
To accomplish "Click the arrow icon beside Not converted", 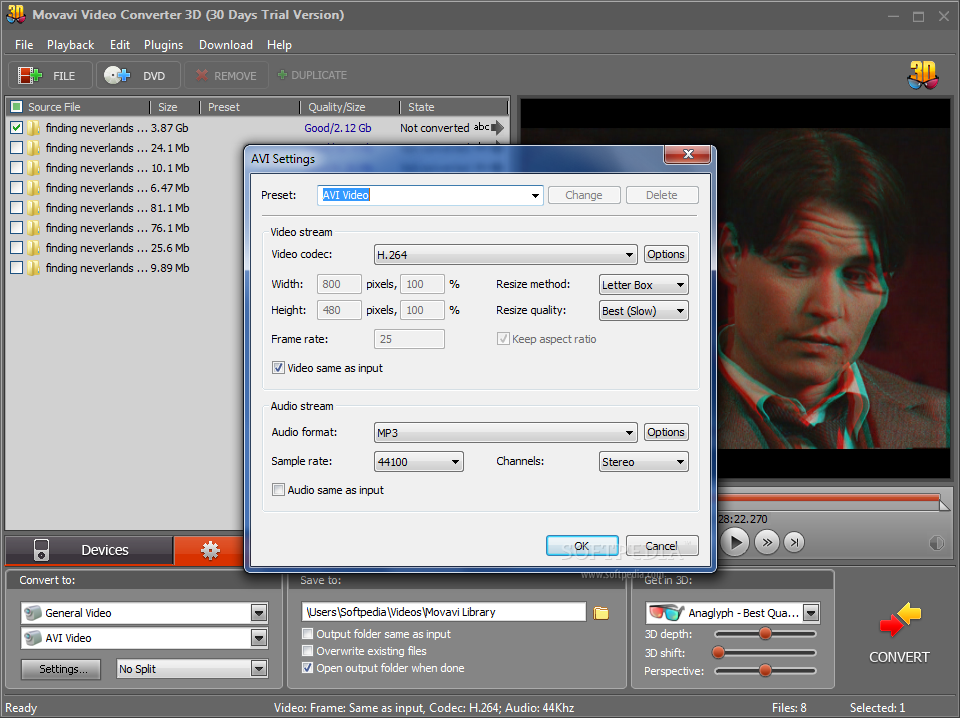I will 498,128.
